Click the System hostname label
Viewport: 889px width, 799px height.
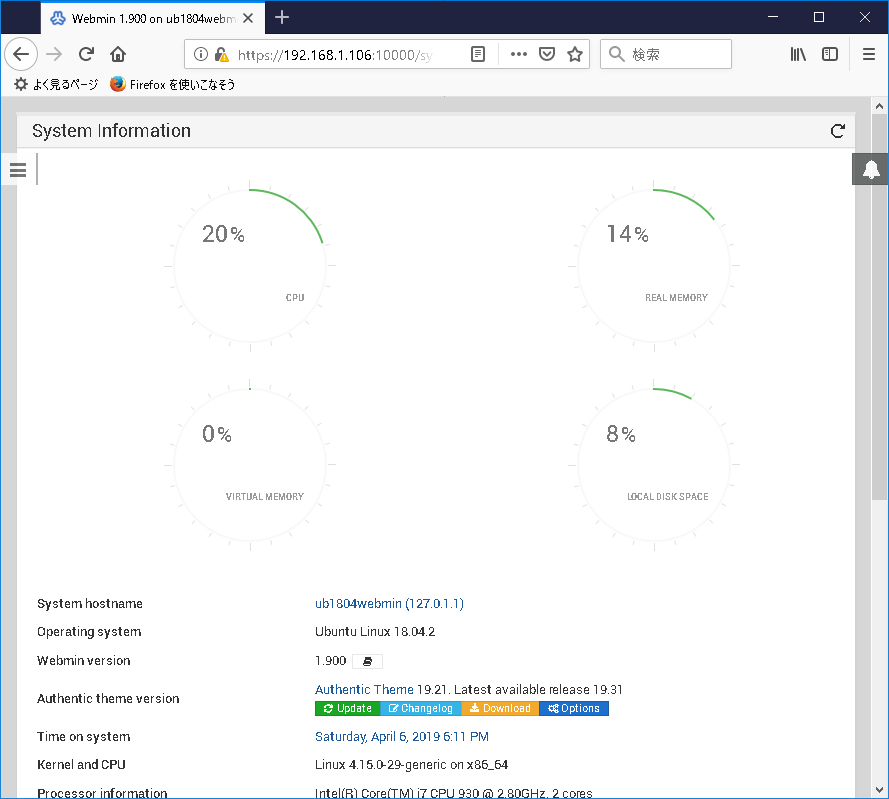point(90,603)
